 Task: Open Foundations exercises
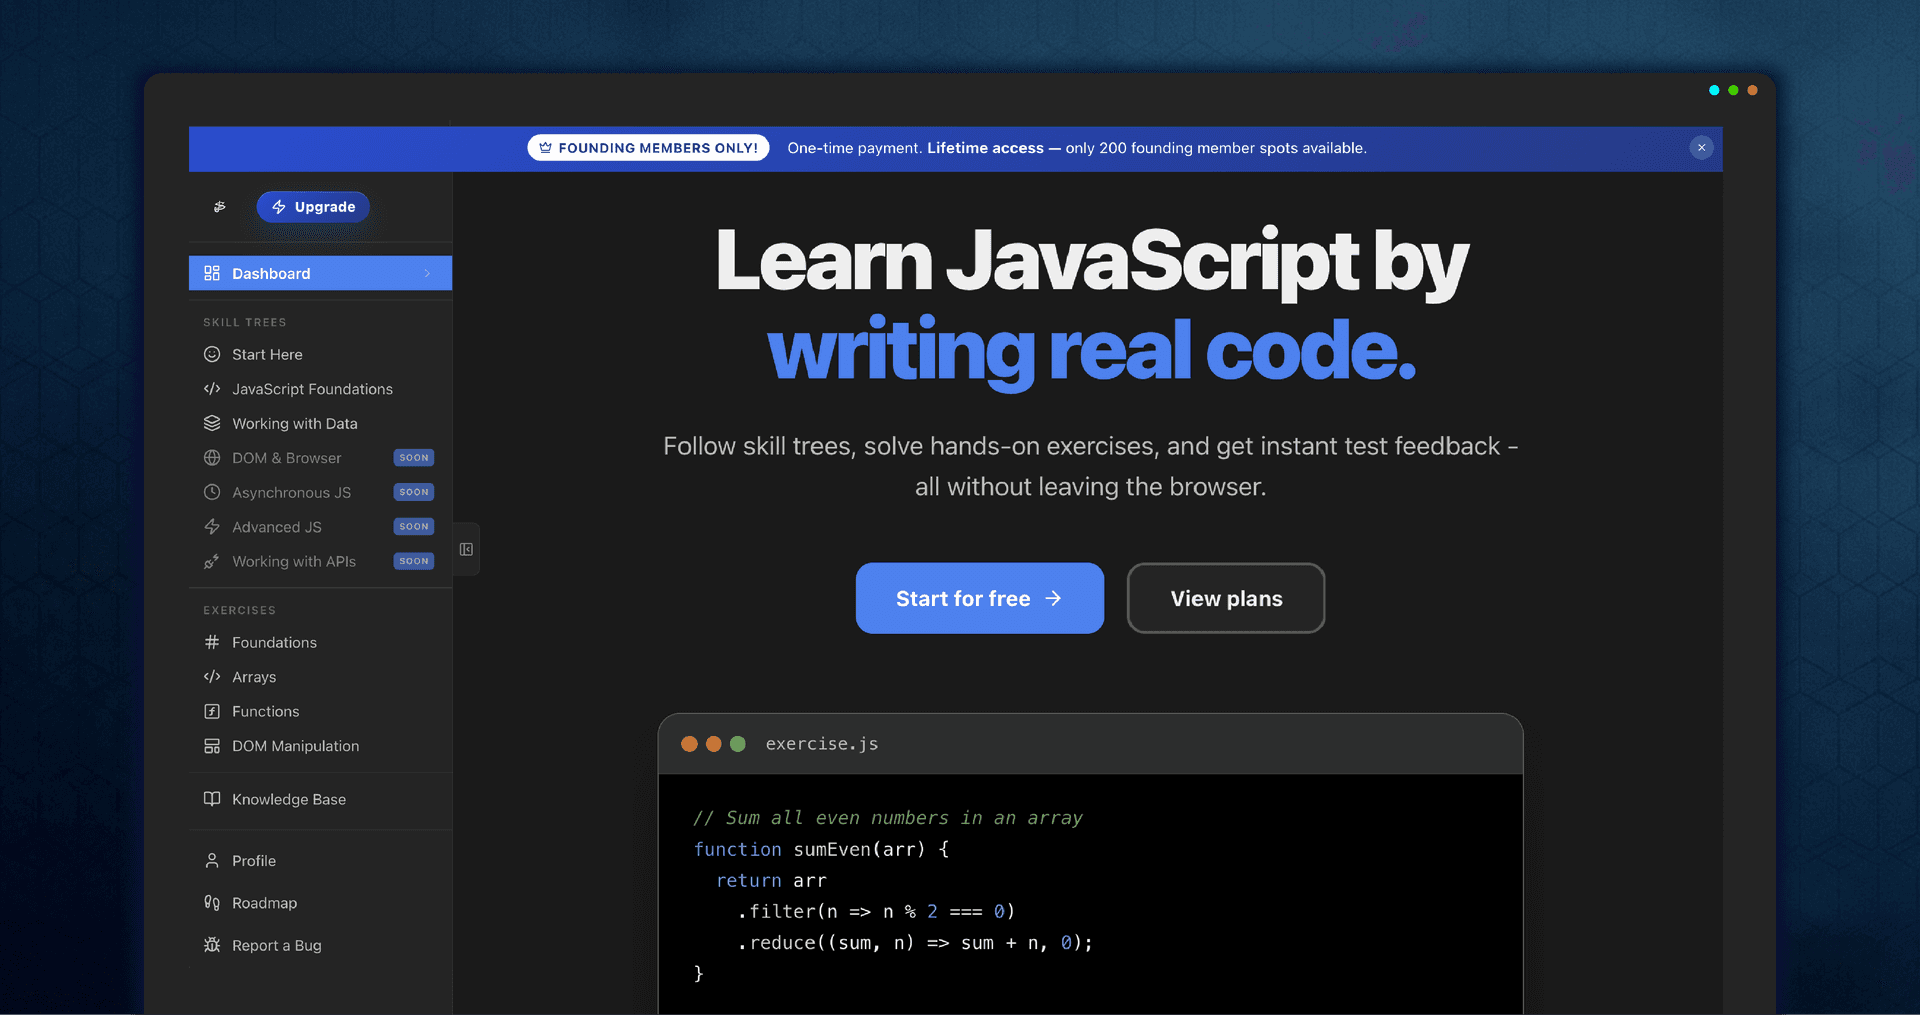point(320,642)
